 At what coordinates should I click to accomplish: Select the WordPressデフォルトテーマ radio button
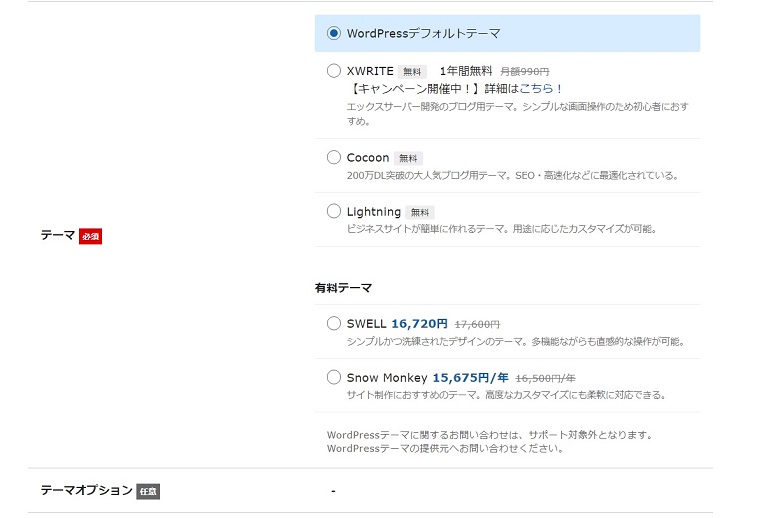tap(333, 33)
